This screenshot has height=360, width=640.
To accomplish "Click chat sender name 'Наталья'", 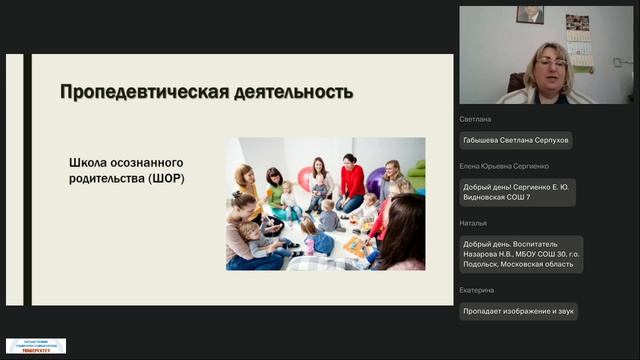I will (473, 223).
